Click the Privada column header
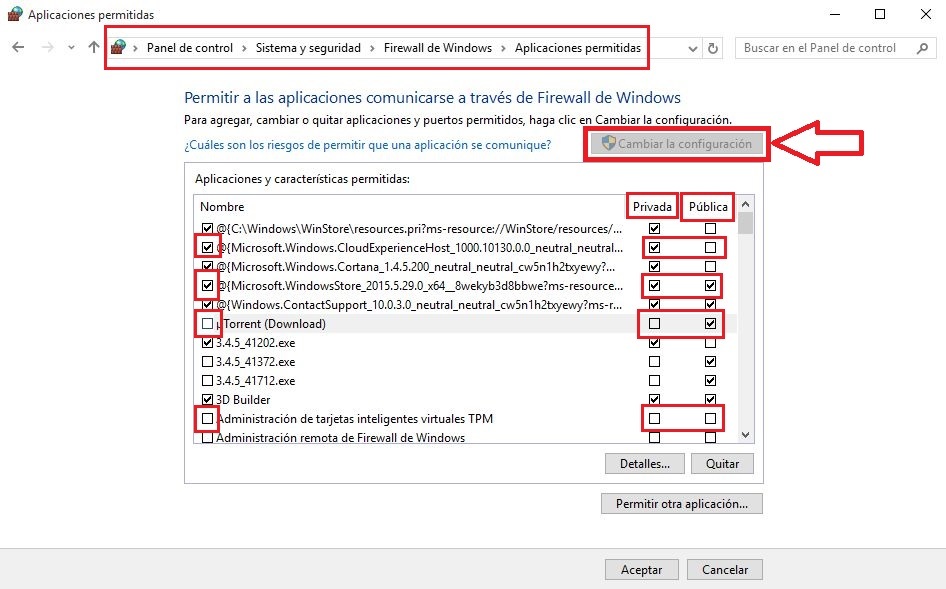Screen dimensions: 946x589 tap(652, 206)
